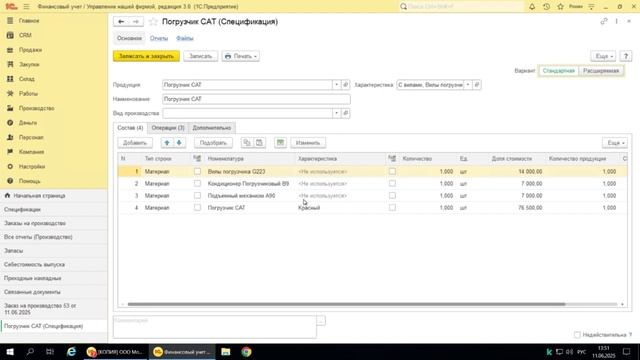Switch variant to Расширенная
This screenshot has width=640, height=360.
click(601, 71)
